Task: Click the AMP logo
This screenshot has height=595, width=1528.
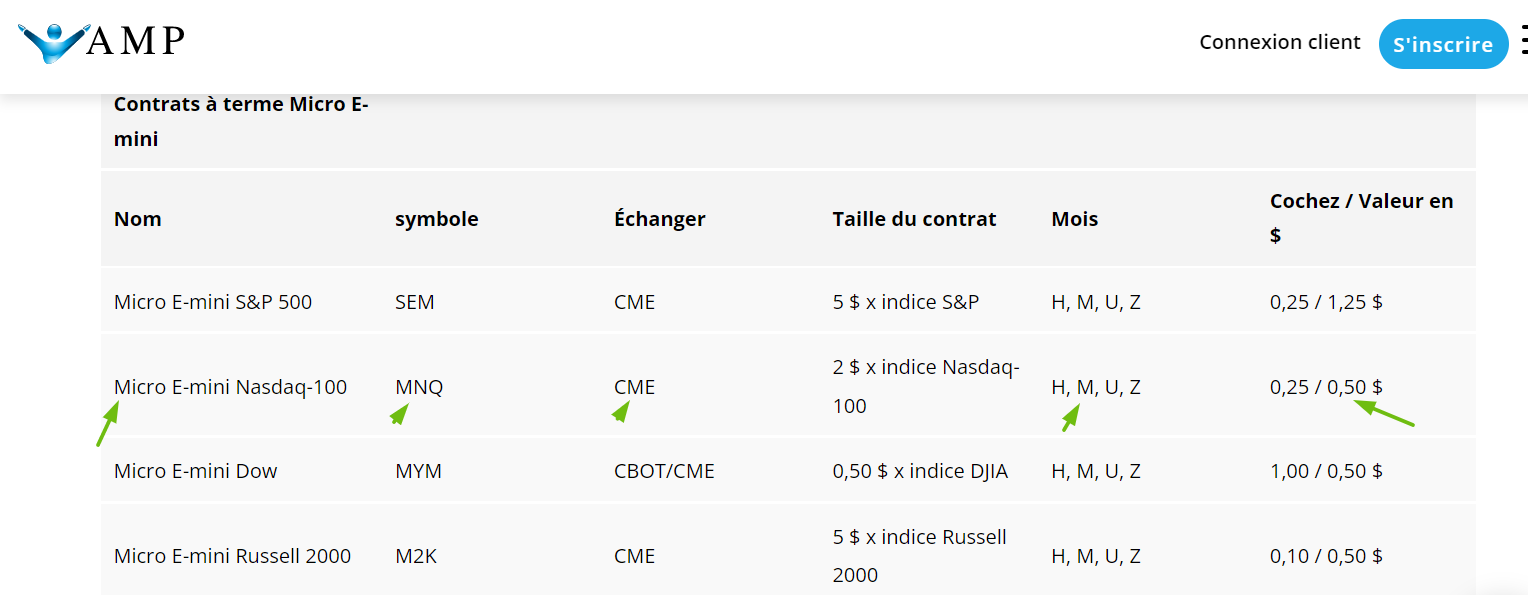Action: pyautogui.click(x=102, y=41)
